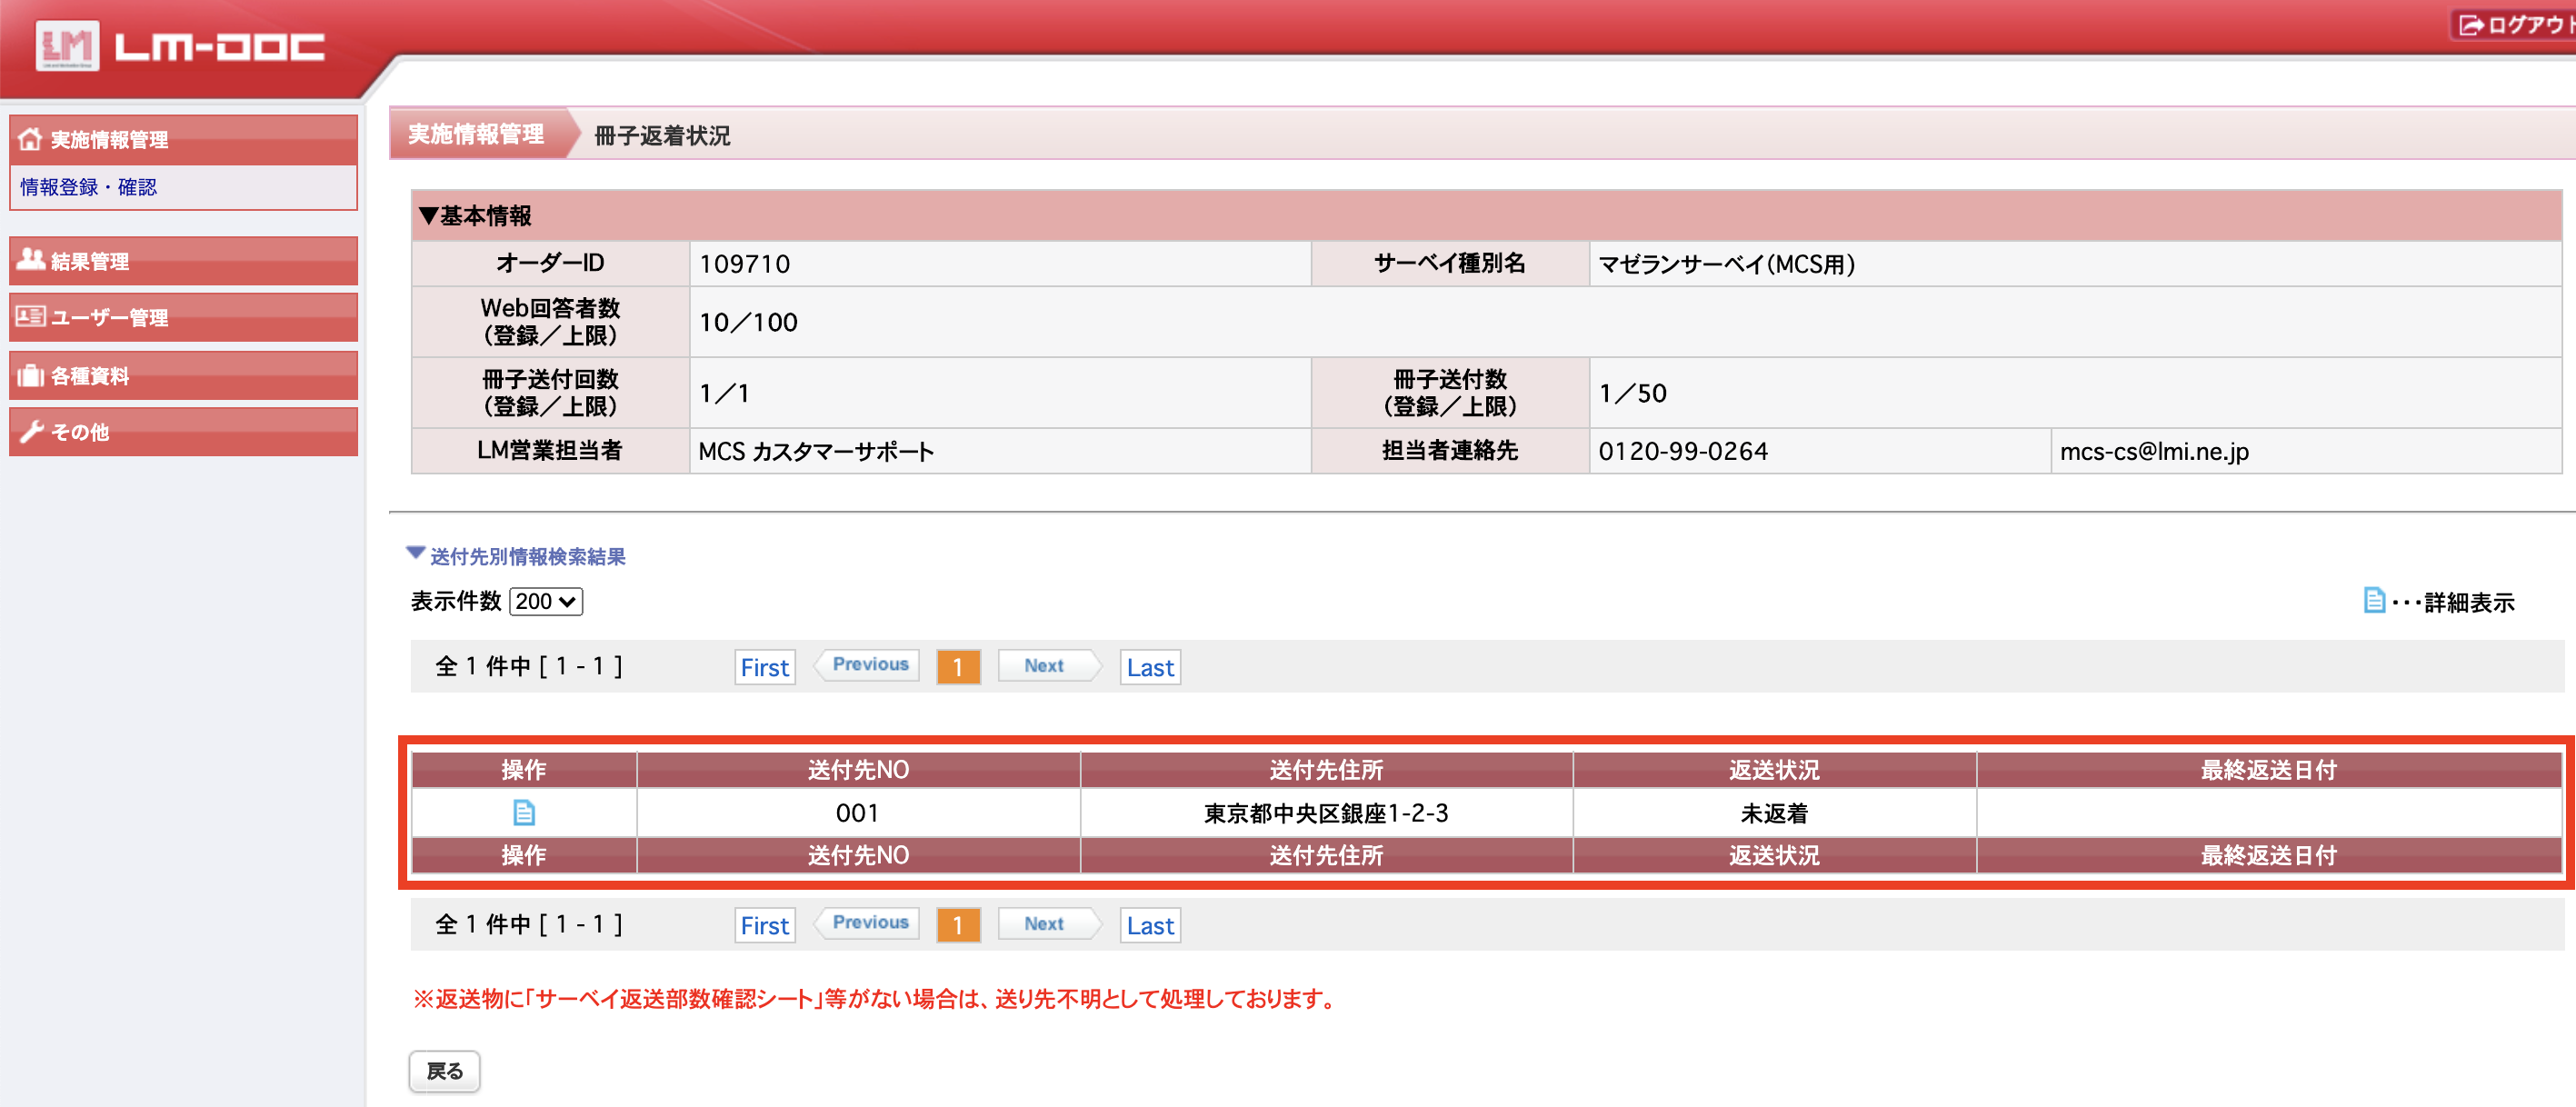Click the briefcase icon for 各種資料
The image size is (2576, 1107).
pyautogui.click(x=30, y=376)
